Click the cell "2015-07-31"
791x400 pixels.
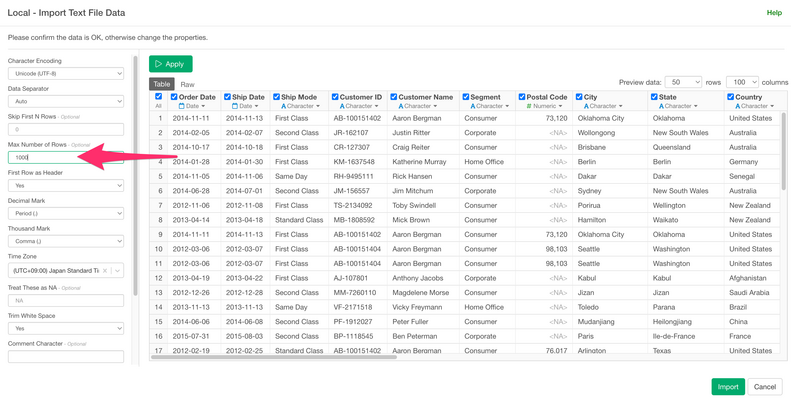(190, 336)
